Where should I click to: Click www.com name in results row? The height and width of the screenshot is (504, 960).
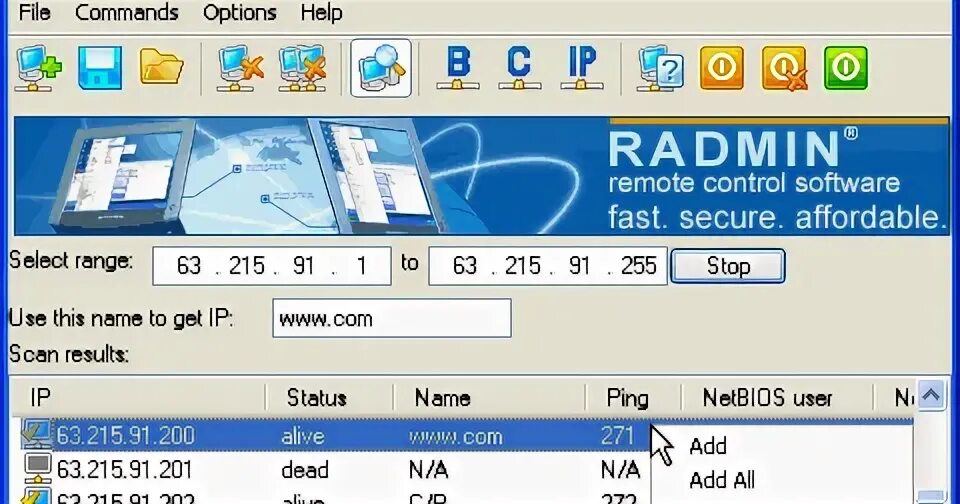tap(456, 437)
